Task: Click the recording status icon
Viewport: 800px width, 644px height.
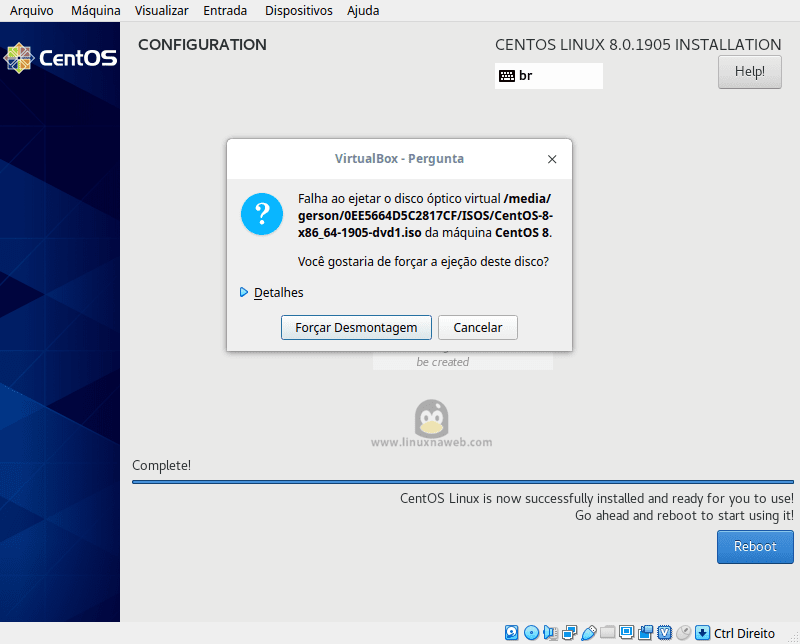Action: (645, 633)
